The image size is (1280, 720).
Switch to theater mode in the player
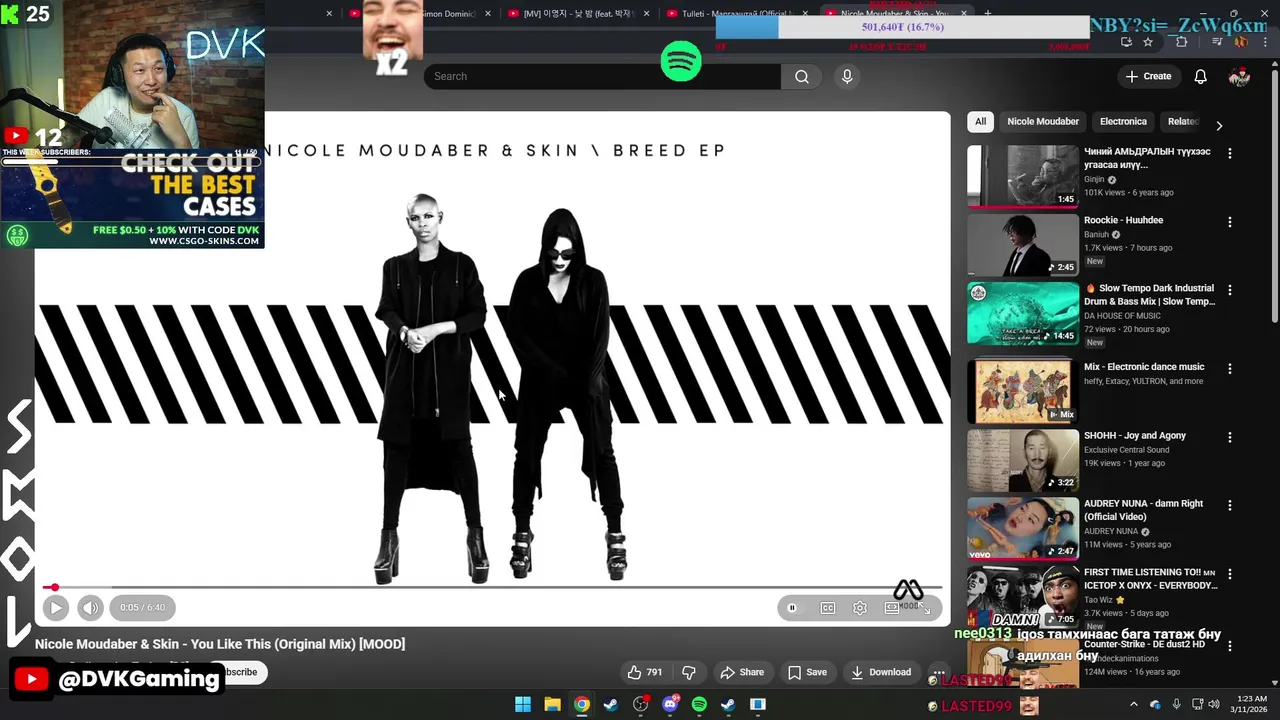tap(892, 607)
